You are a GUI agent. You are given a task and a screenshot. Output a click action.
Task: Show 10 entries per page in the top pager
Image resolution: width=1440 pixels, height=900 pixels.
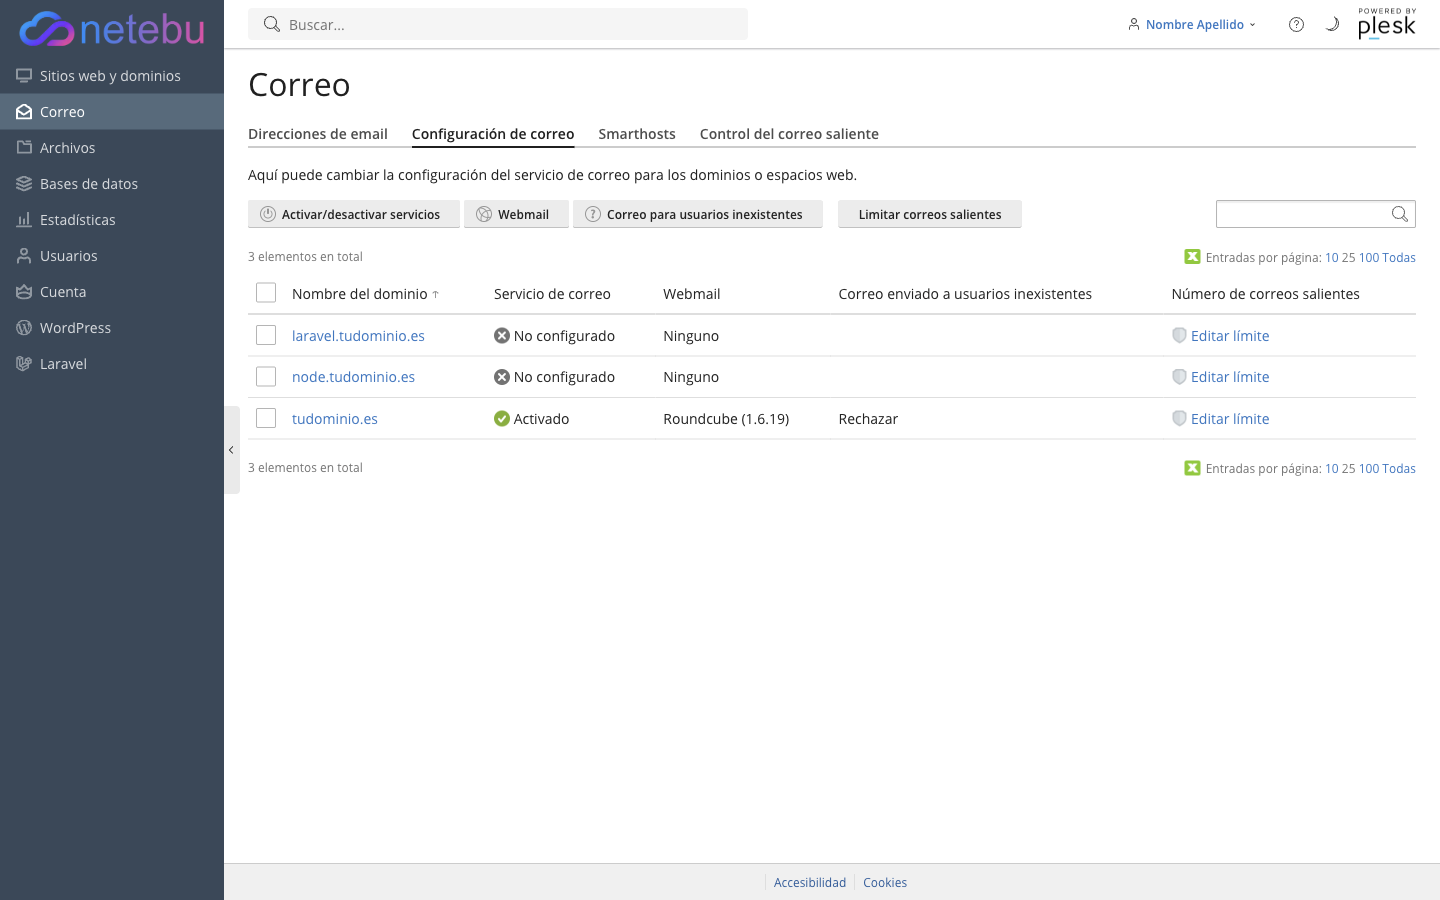coord(1331,258)
